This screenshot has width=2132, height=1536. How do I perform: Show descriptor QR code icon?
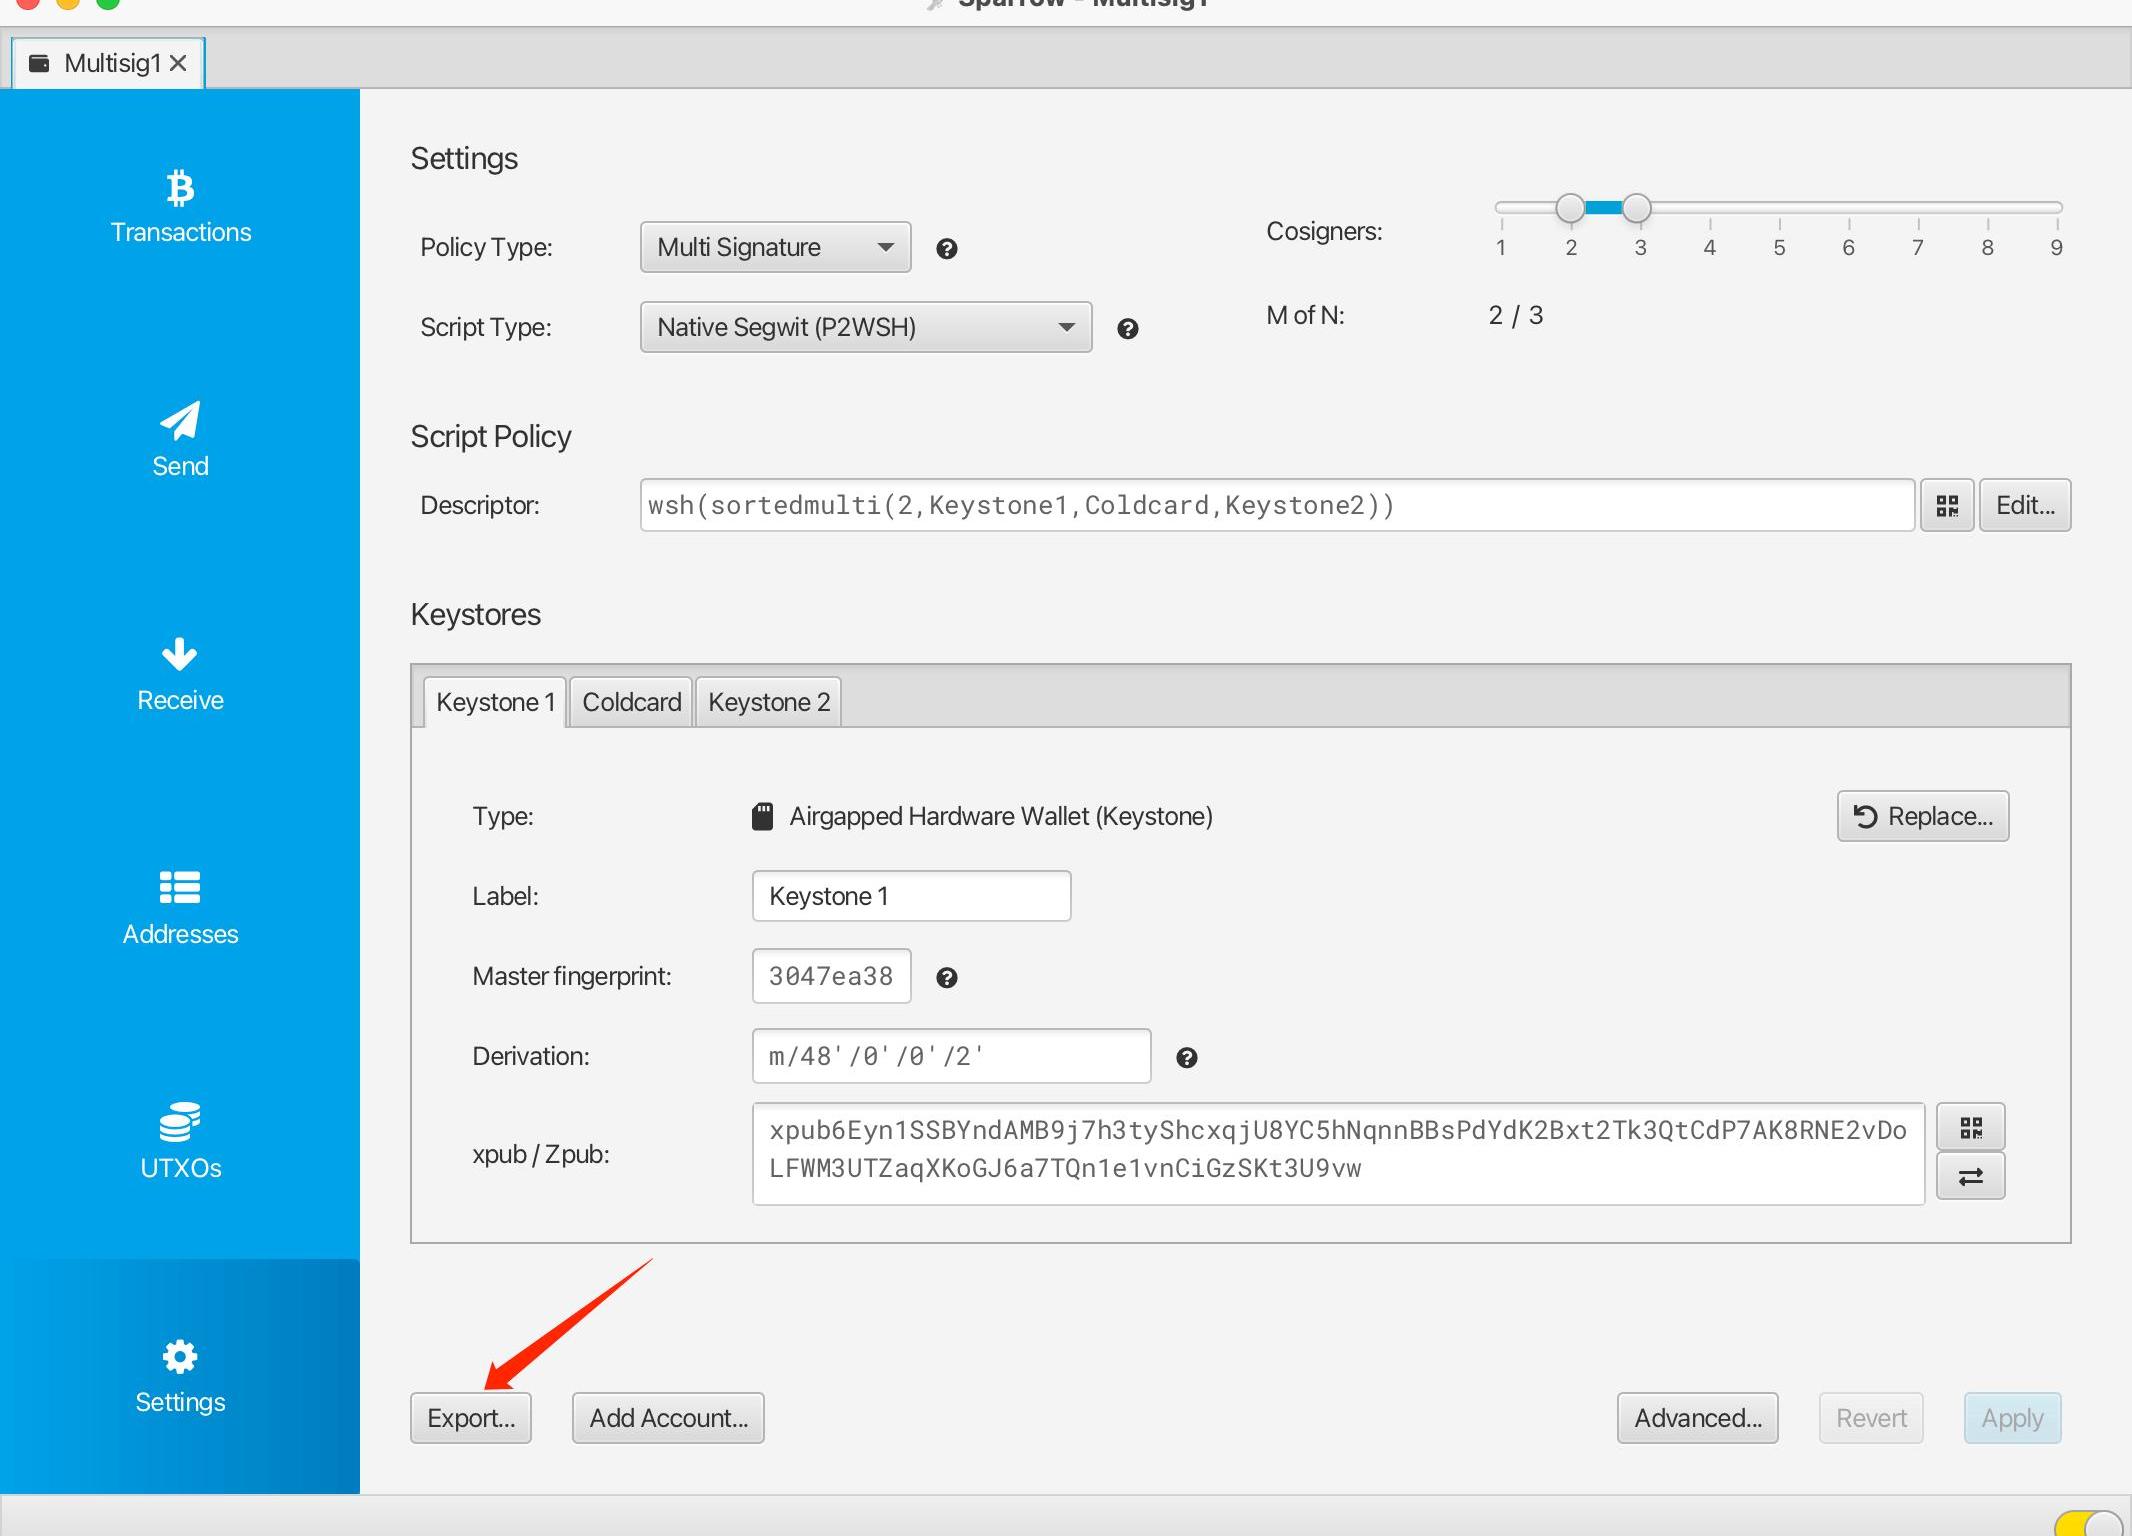click(x=1946, y=506)
